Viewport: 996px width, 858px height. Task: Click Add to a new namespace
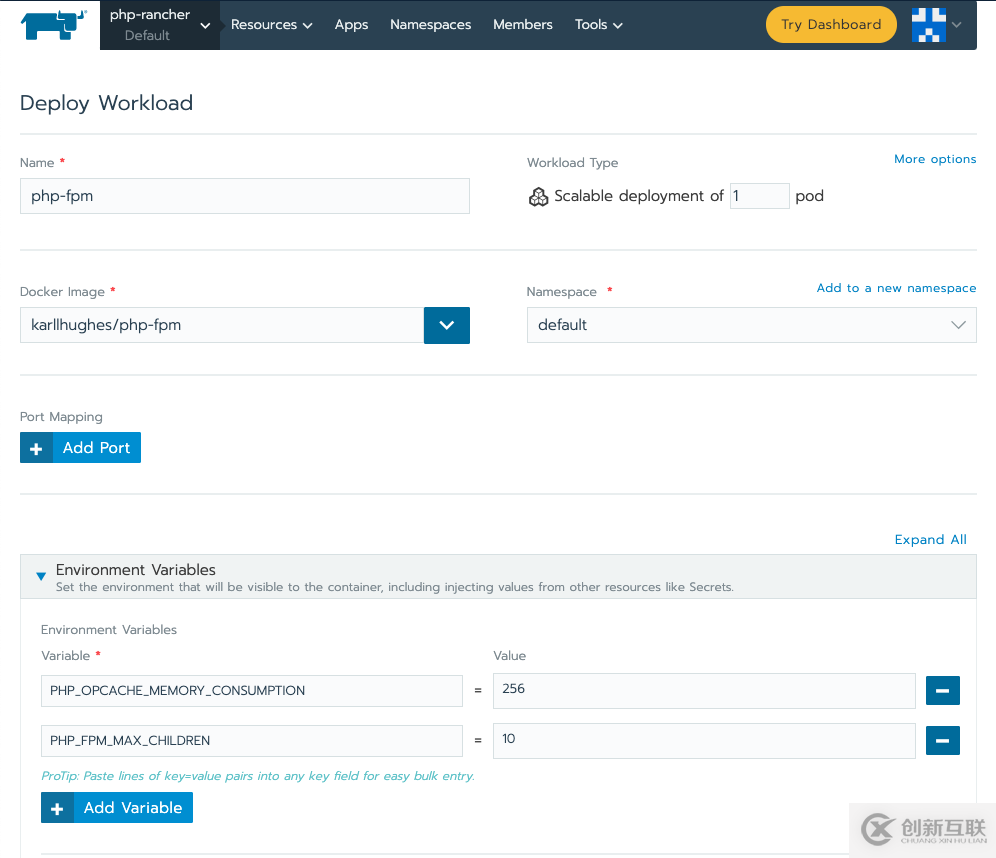(896, 288)
